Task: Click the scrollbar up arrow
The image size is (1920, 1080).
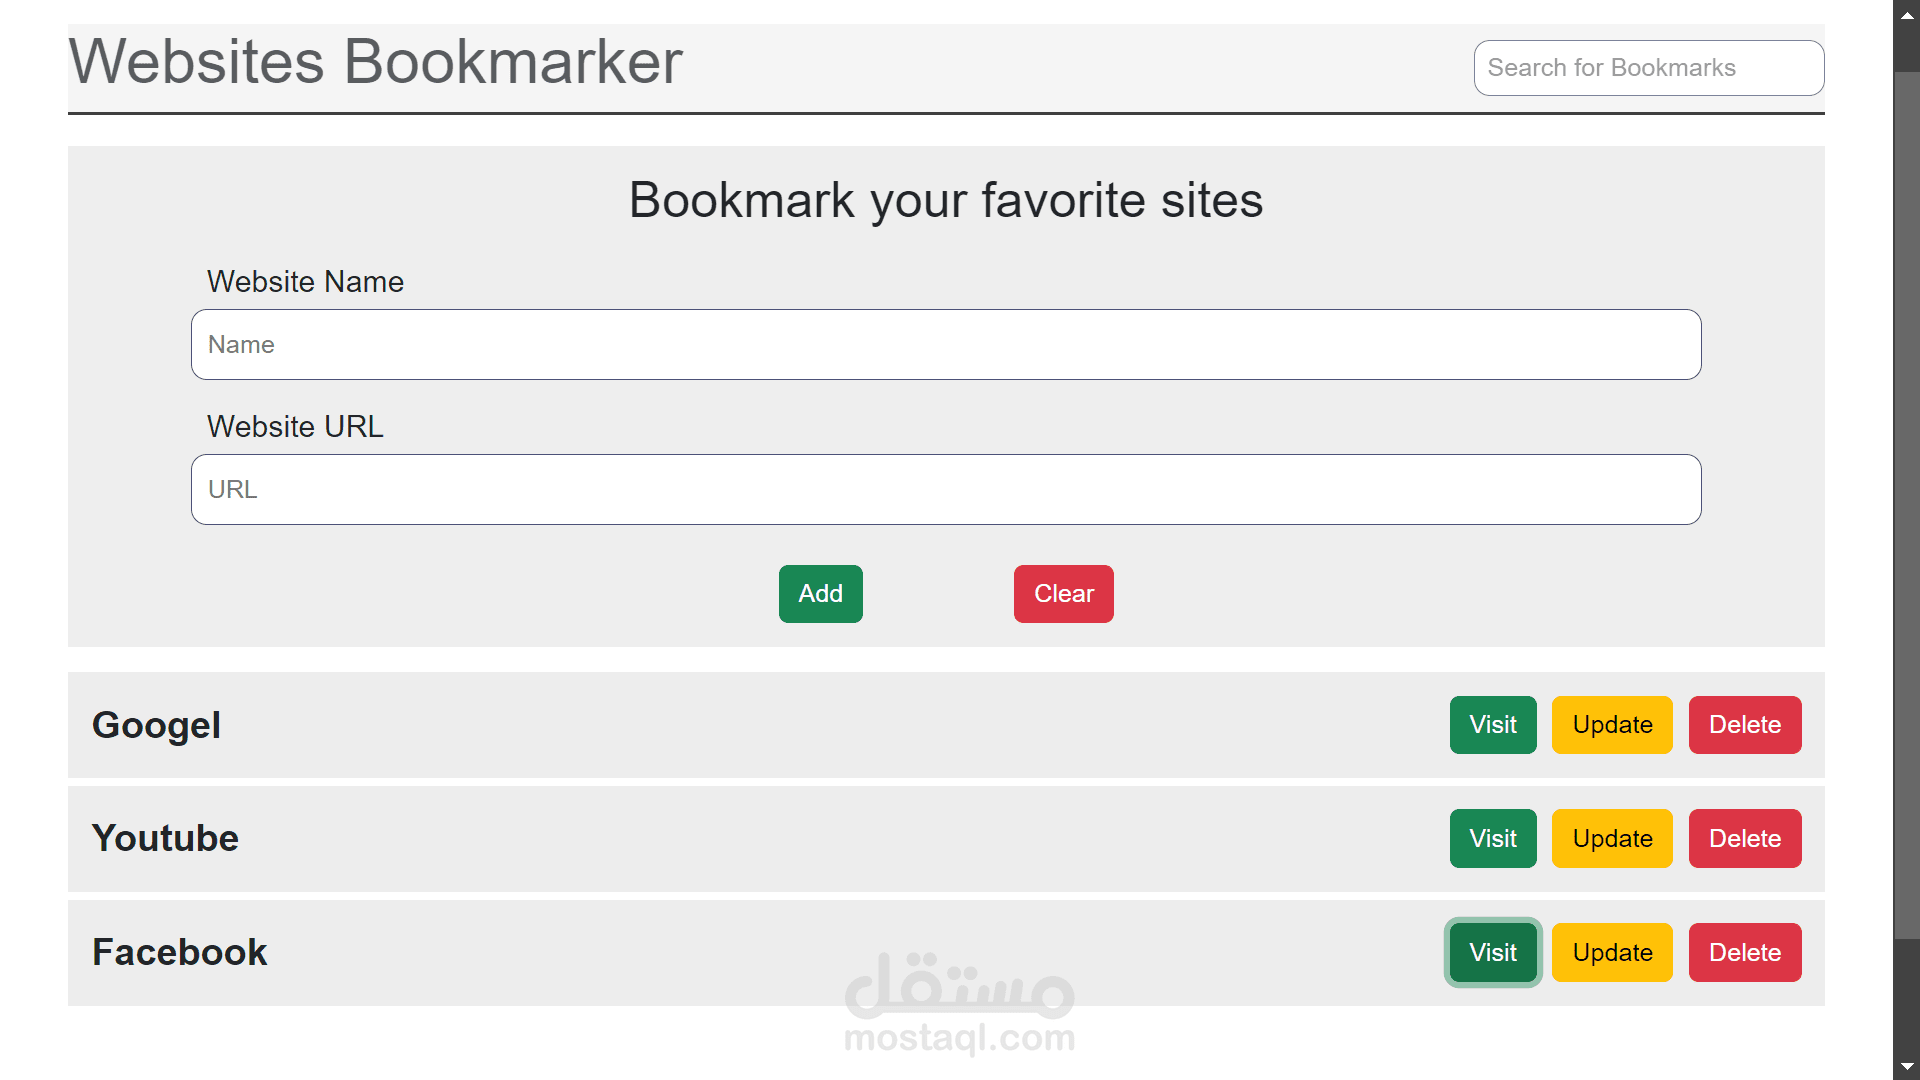Action: [1907, 15]
